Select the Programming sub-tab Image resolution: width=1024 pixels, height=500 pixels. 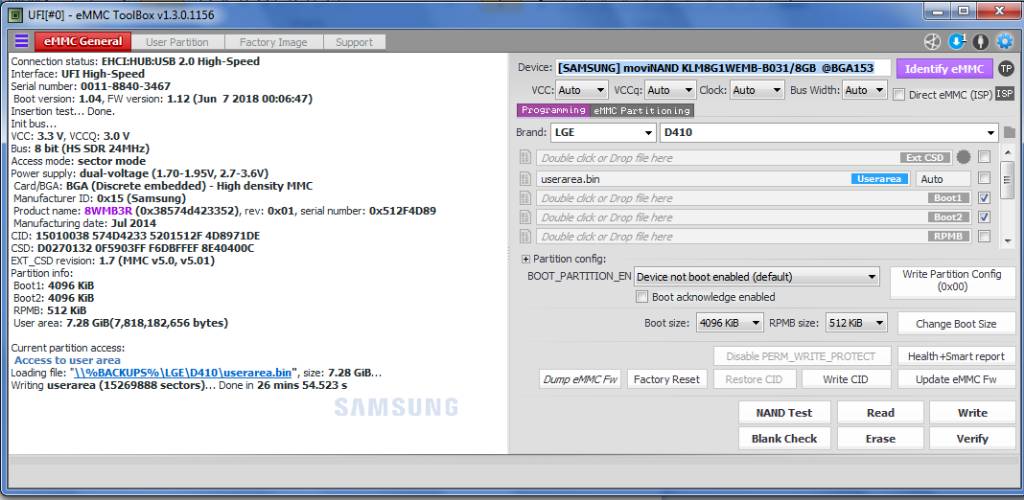(553, 110)
